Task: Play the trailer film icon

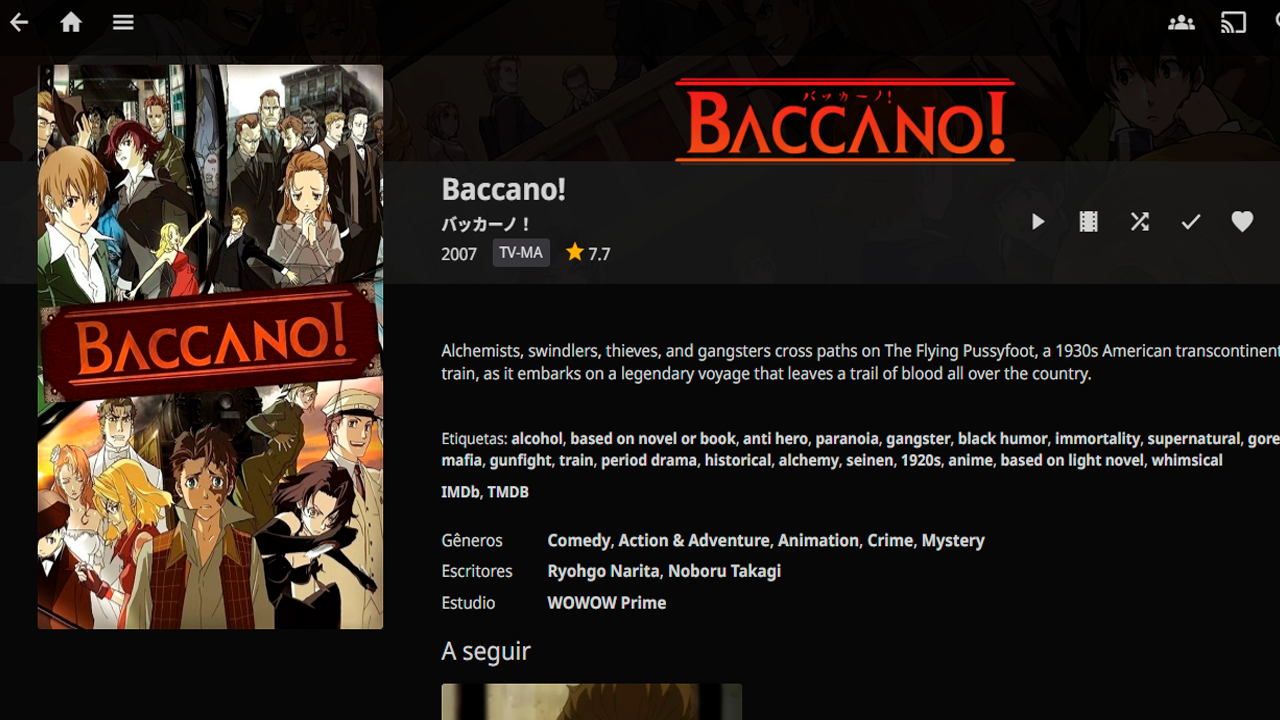Action: coord(1089,222)
